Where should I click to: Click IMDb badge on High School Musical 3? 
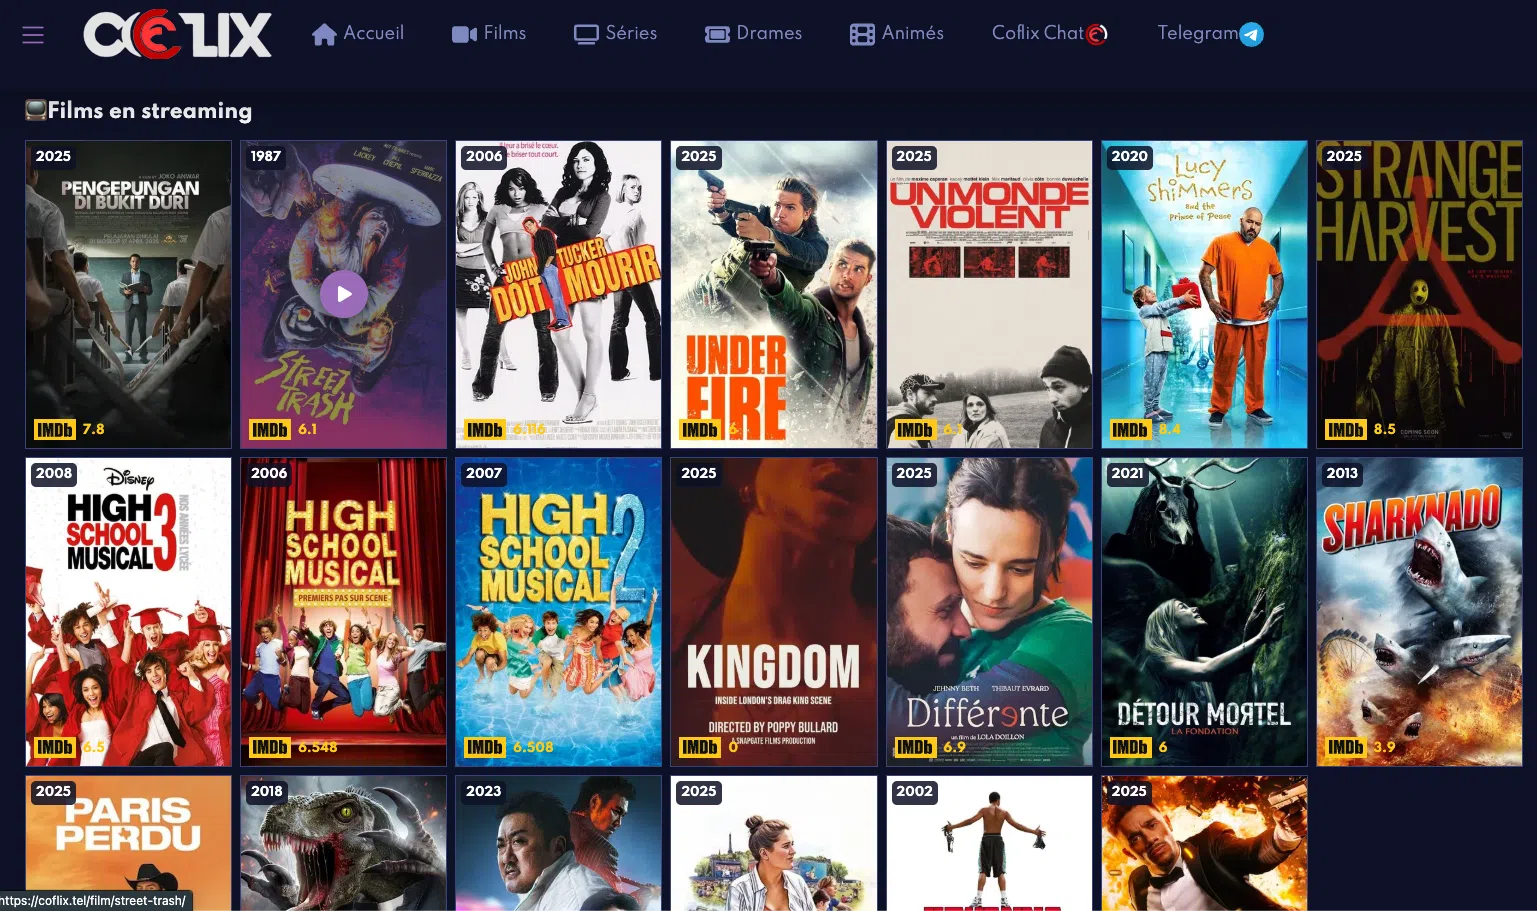[54, 747]
